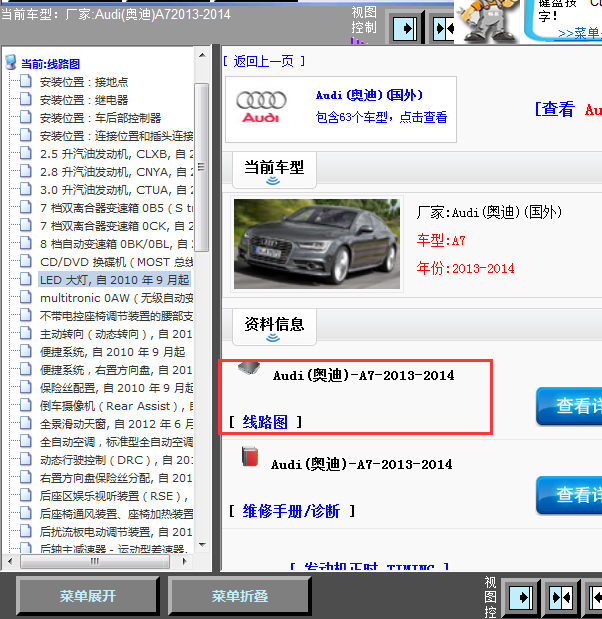602x619 pixels.
Task: Click the document icon beside 动态行驶控制 (DRC)
Action: pos(26,459)
